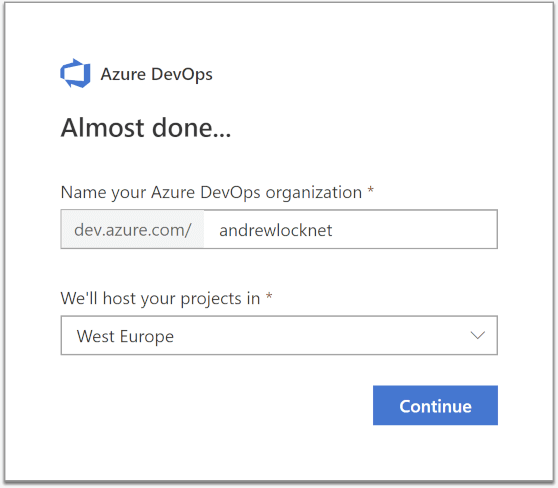Image resolution: width=558 pixels, height=488 pixels.
Task: Click the word Continue on blue button
Action: pyautogui.click(x=435, y=406)
